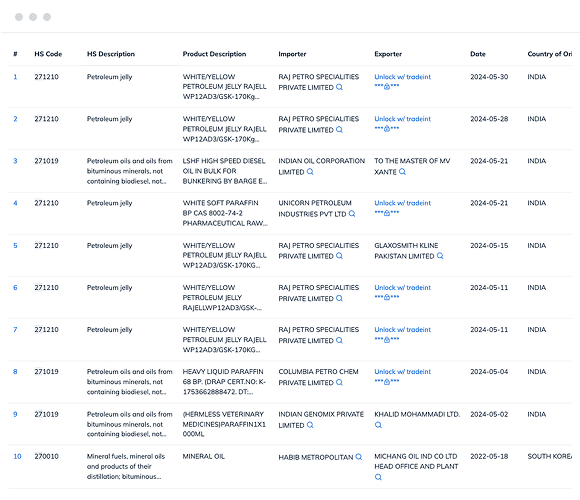Open Unlock w/ tradeint link in row 8
The image size is (580, 500).
(402, 372)
